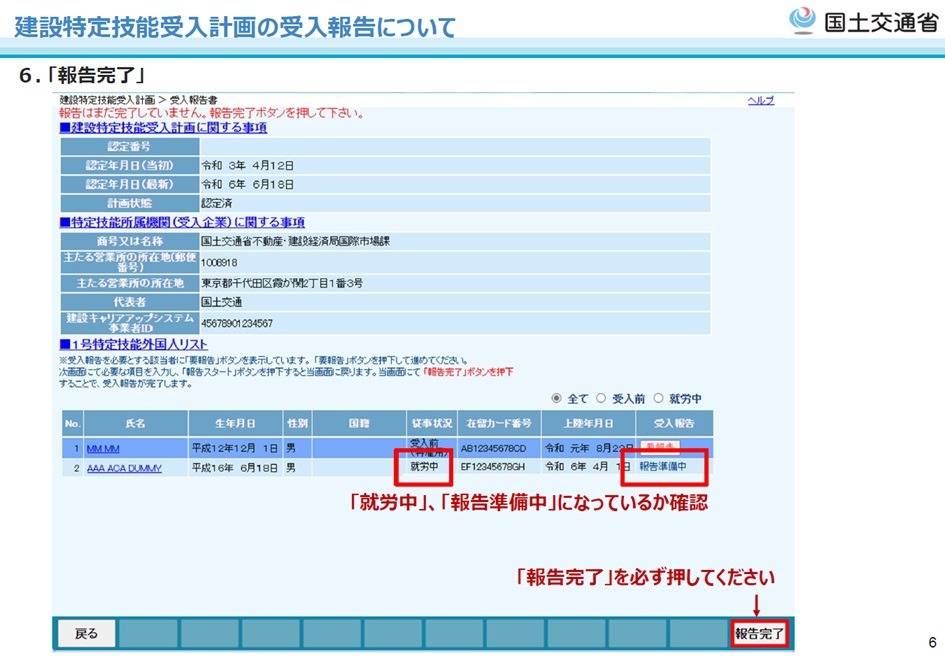Click the 特定技能所属機関(受入企業)に関する事項 heading
Screen dimensions: 945x665
(x=182, y=222)
